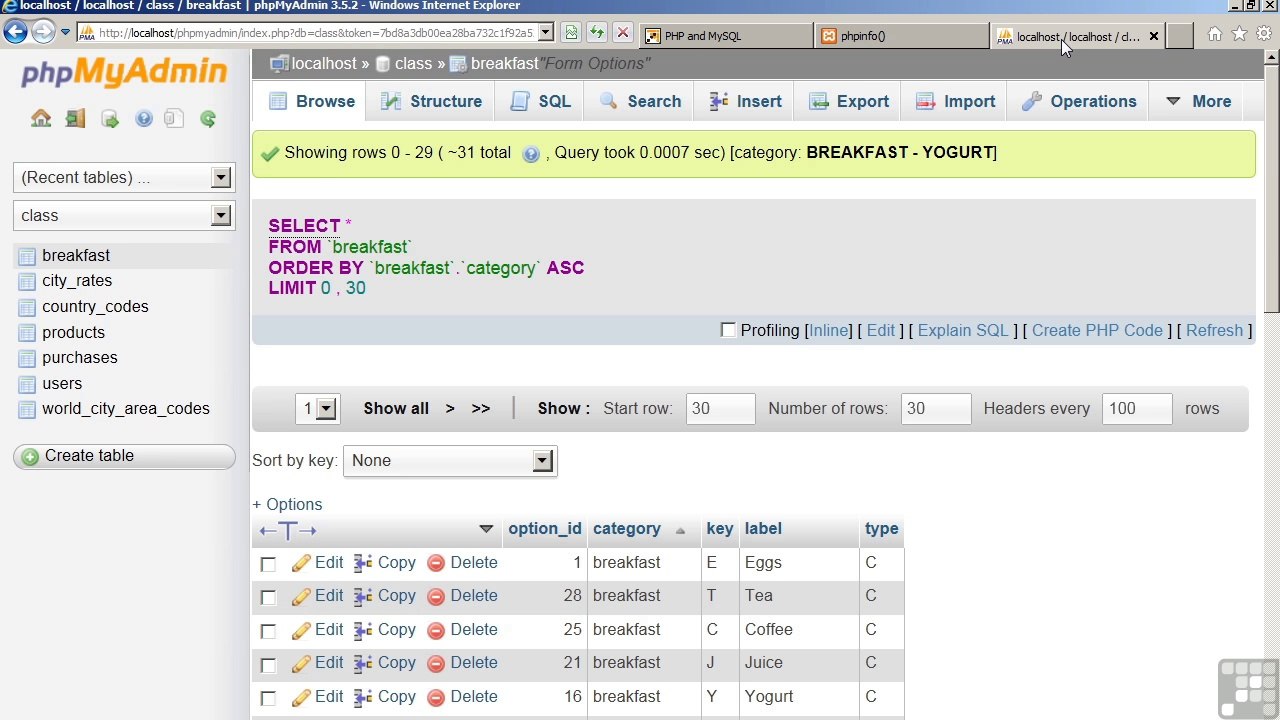Screen dimensions: 1280x720
Task: Open the Sort by key dropdown
Action: pos(449,460)
